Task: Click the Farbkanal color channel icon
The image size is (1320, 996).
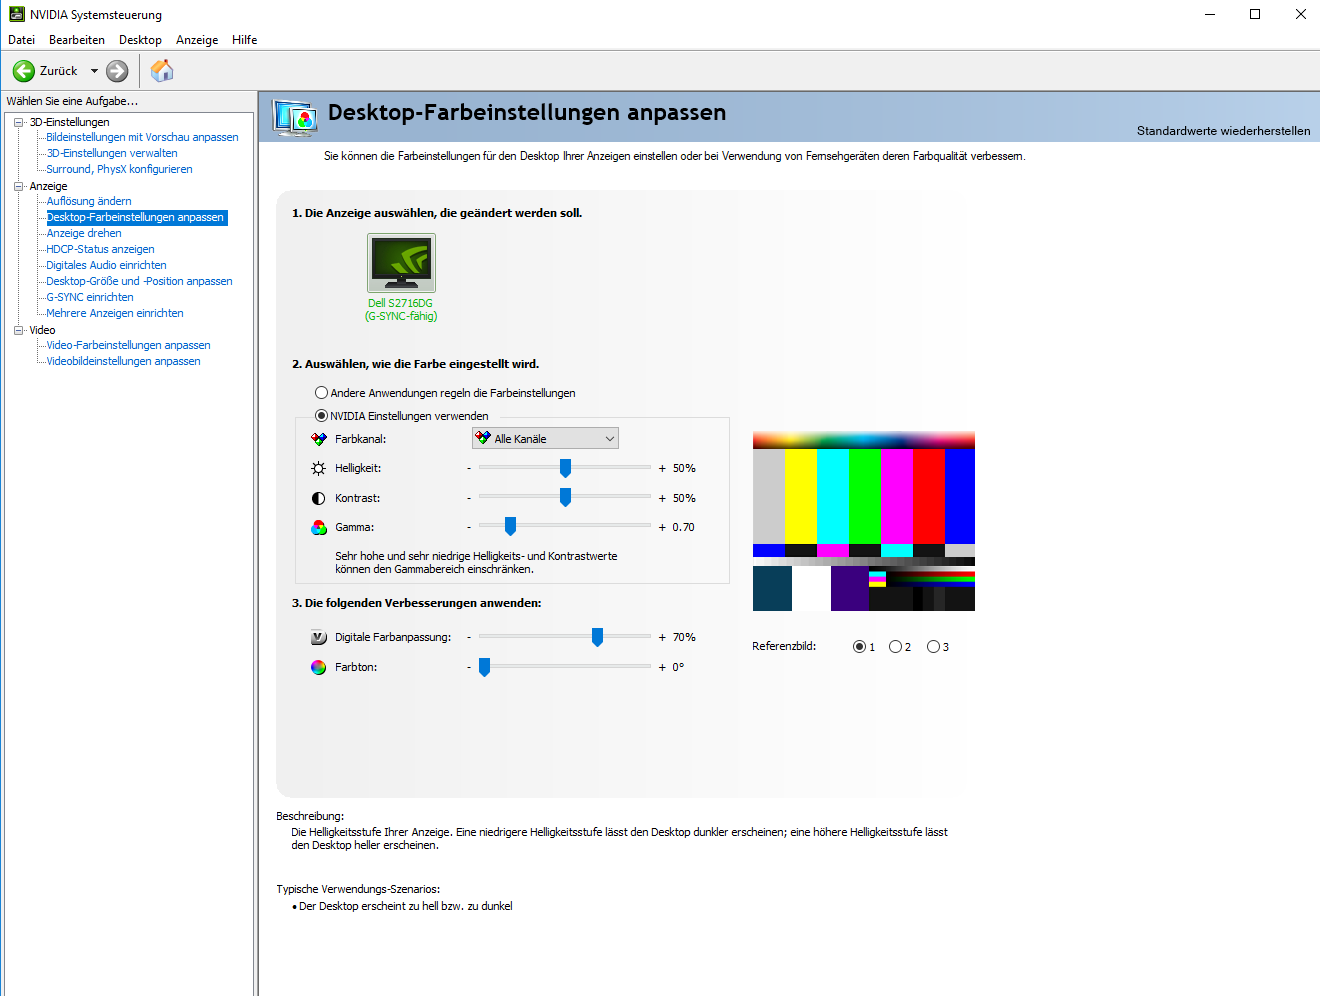Action: click(319, 439)
